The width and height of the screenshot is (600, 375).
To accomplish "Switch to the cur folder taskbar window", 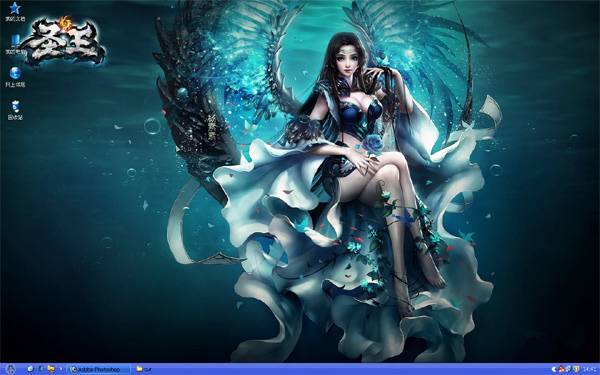I will point(144,369).
